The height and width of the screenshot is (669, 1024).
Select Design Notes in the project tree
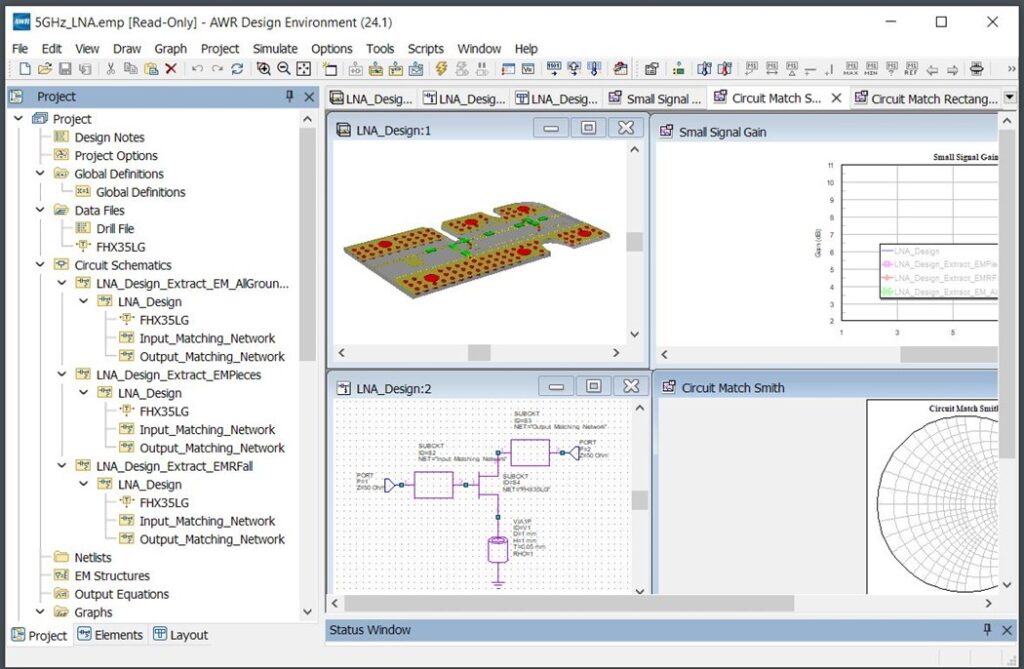coord(109,137)
